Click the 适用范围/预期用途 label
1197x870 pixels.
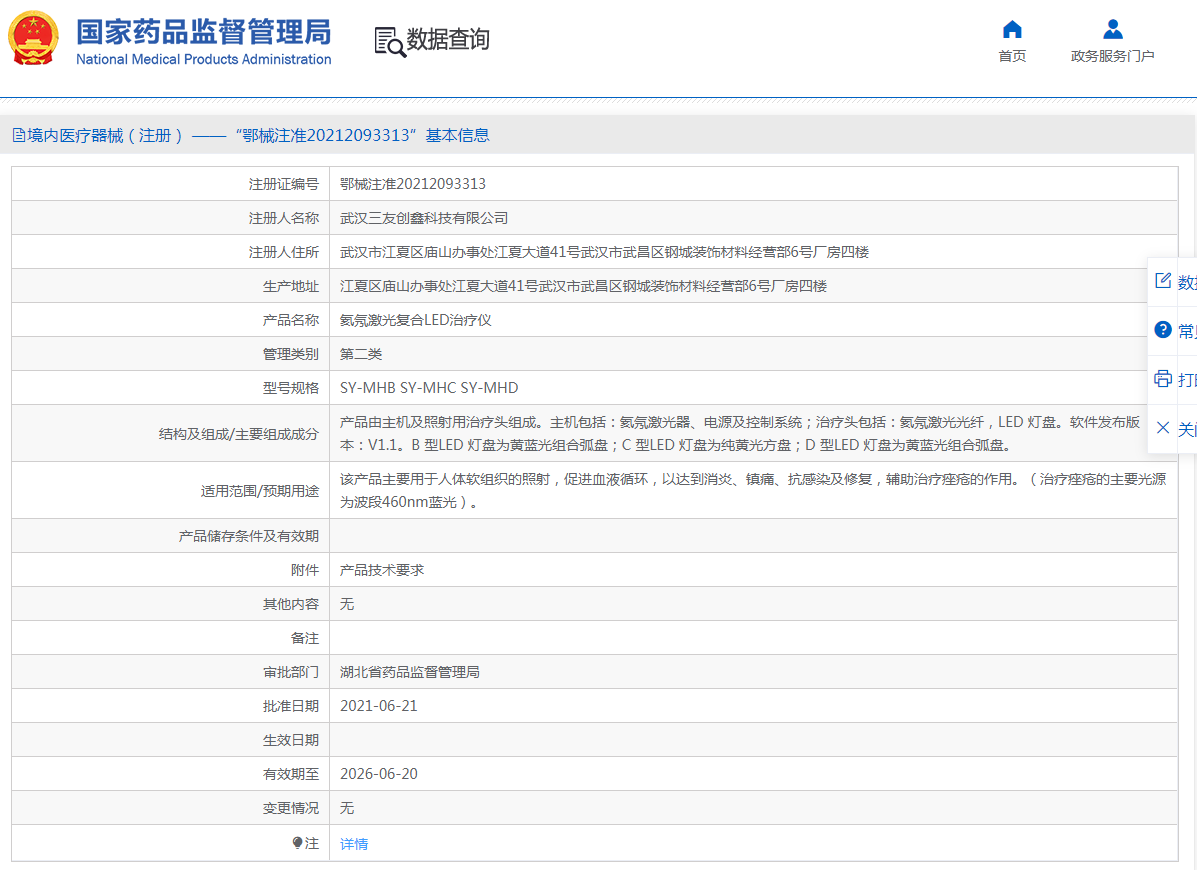coord(260,491)
